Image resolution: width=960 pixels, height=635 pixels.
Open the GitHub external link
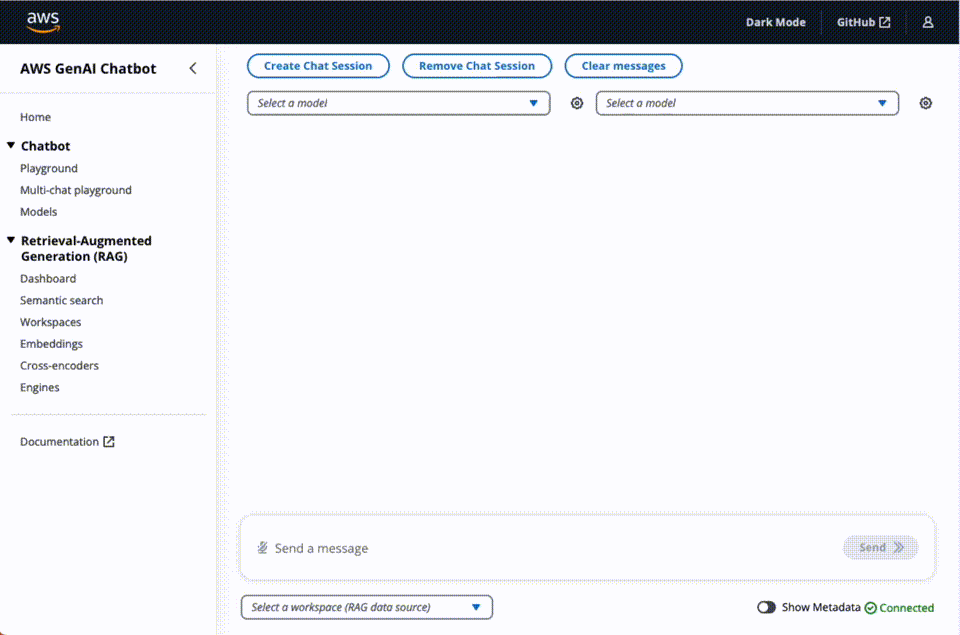863,22
